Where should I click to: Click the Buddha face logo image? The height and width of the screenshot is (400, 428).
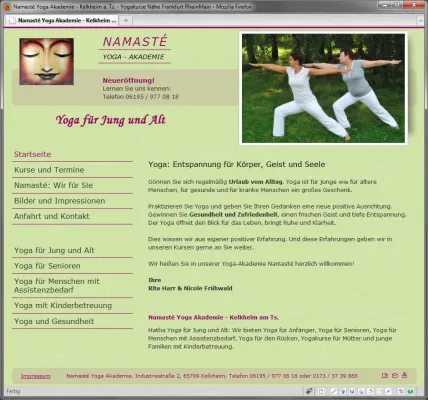coord(47,61)
